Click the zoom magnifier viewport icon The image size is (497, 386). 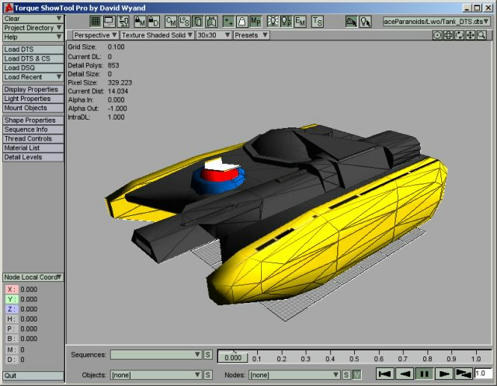point(481,35)
